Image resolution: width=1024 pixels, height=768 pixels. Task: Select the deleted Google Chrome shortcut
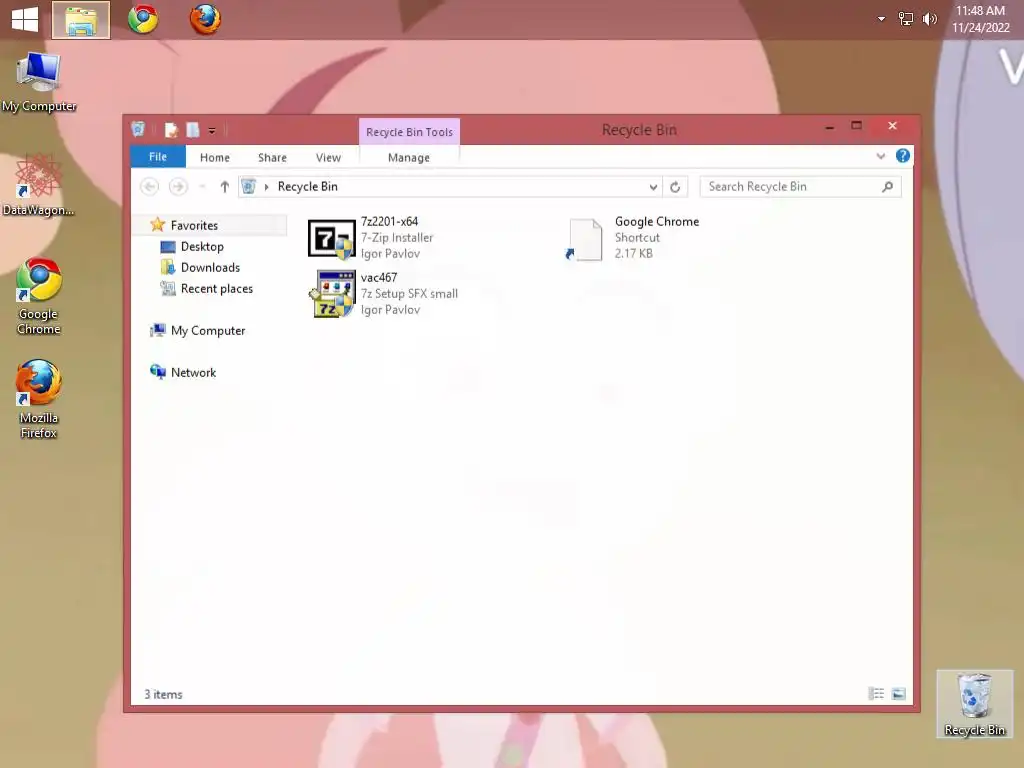click(x=632, y=238)
